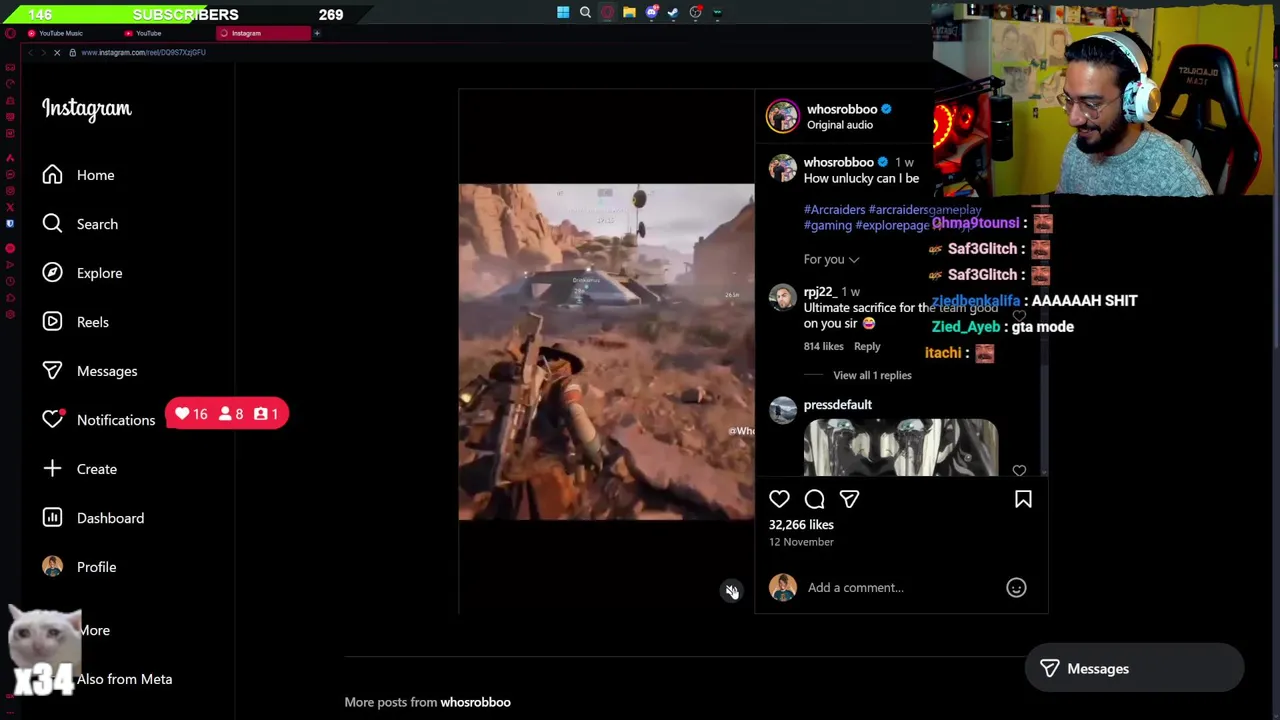This screenshot has width=1280, height=720.
Task: Toggle reel audio mute button
Action: click(x=732, y=592)
